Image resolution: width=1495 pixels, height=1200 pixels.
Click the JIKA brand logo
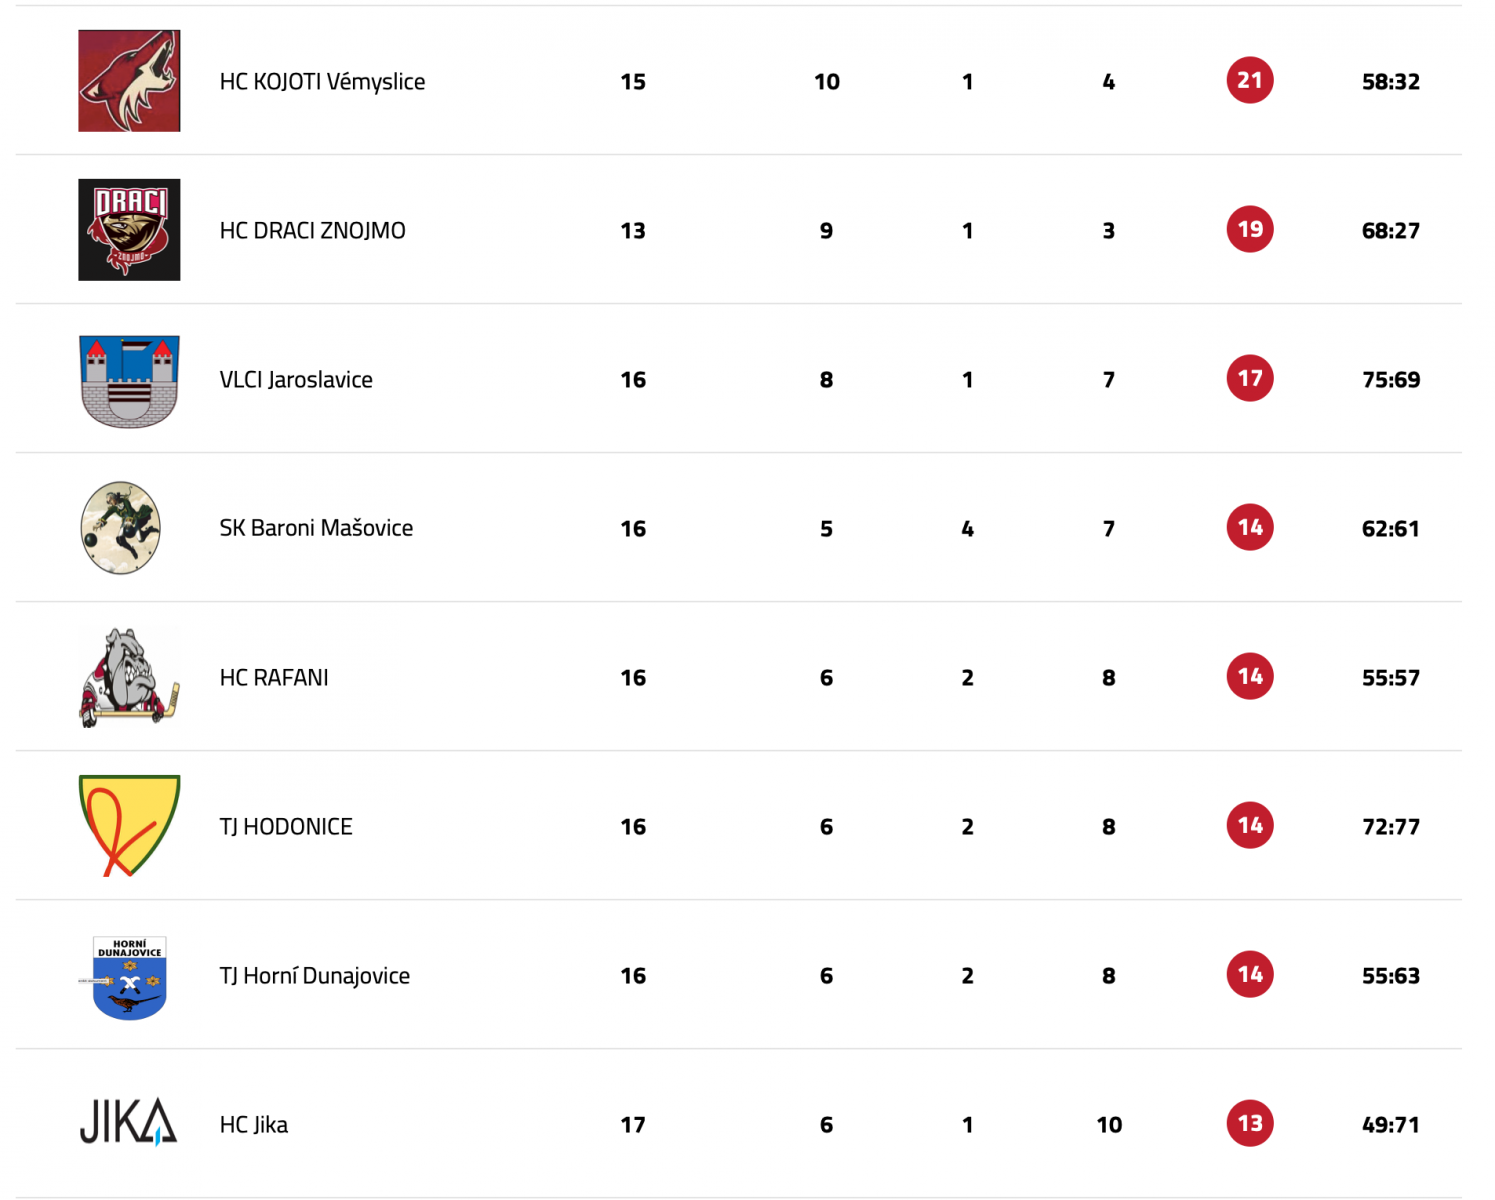pyautogui.click(x=128, y=1122)
